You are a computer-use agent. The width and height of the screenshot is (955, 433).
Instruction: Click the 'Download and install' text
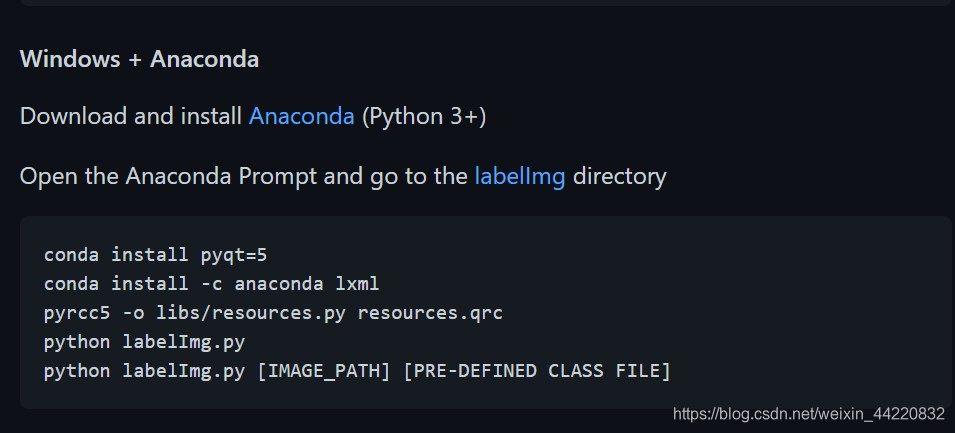point(131,116)
